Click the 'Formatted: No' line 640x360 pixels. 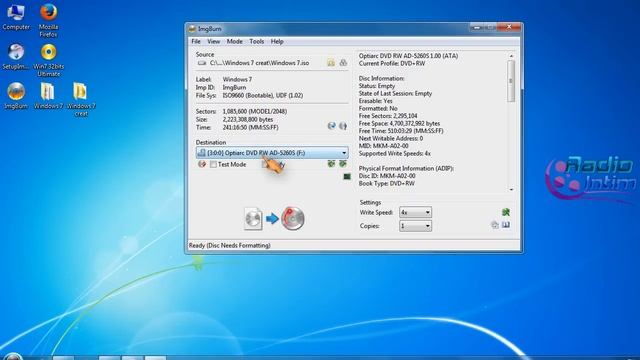(x=378, y=109)
